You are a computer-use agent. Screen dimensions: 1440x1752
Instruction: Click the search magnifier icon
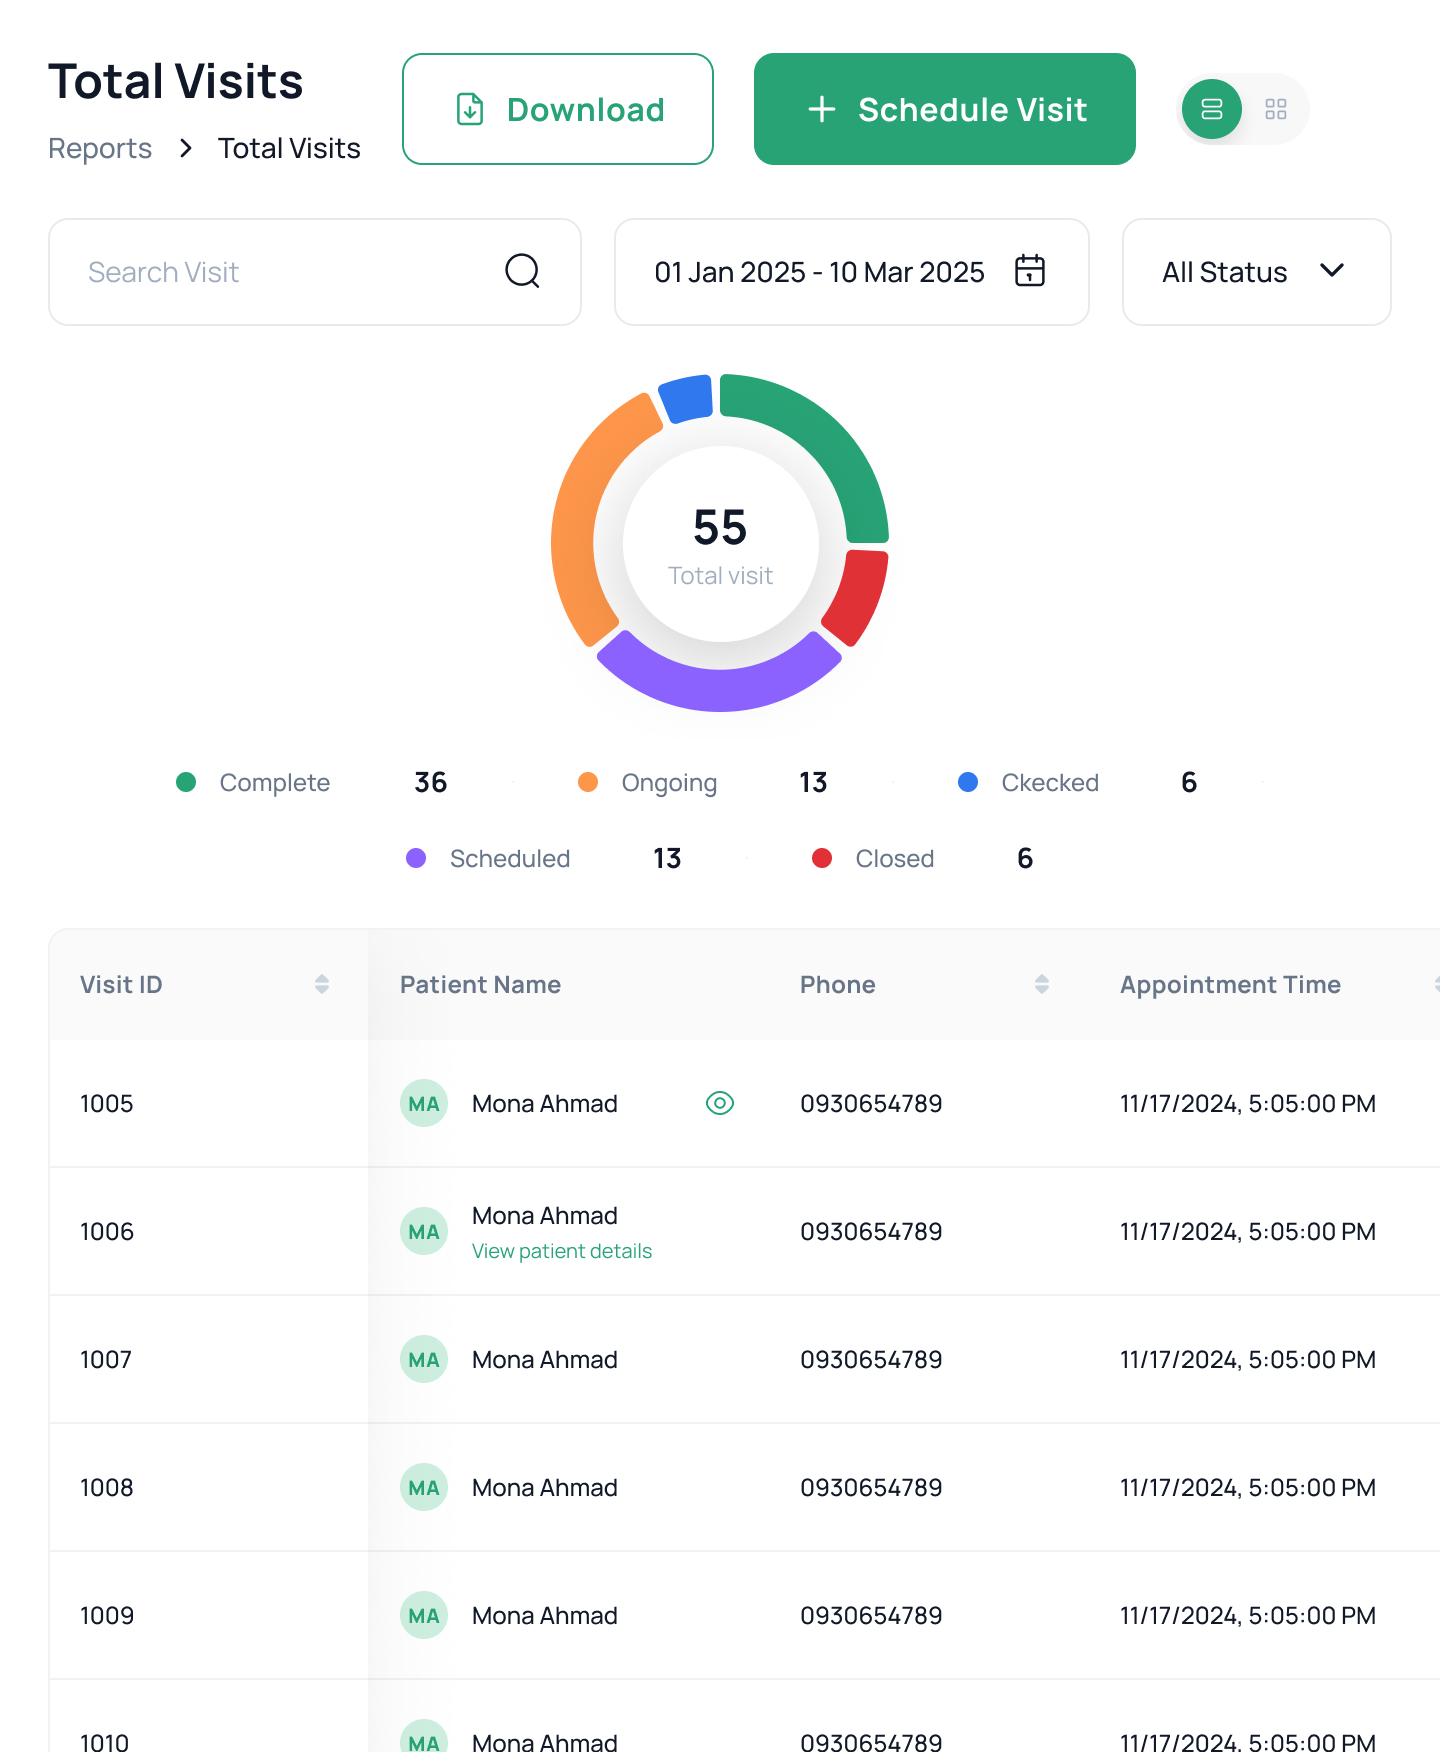522,271
